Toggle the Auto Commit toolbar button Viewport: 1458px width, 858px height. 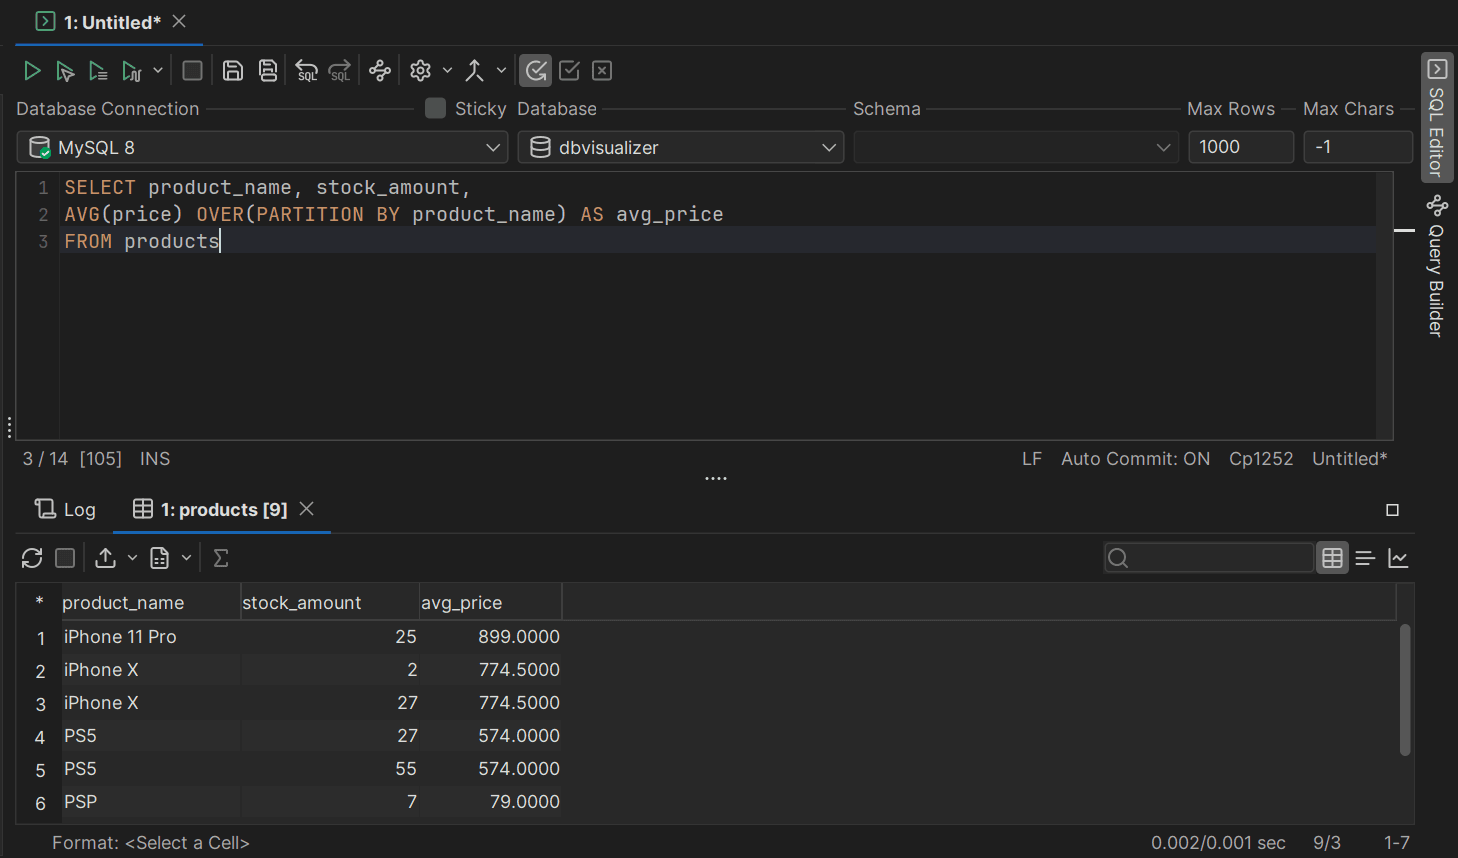tap(536, 71)
